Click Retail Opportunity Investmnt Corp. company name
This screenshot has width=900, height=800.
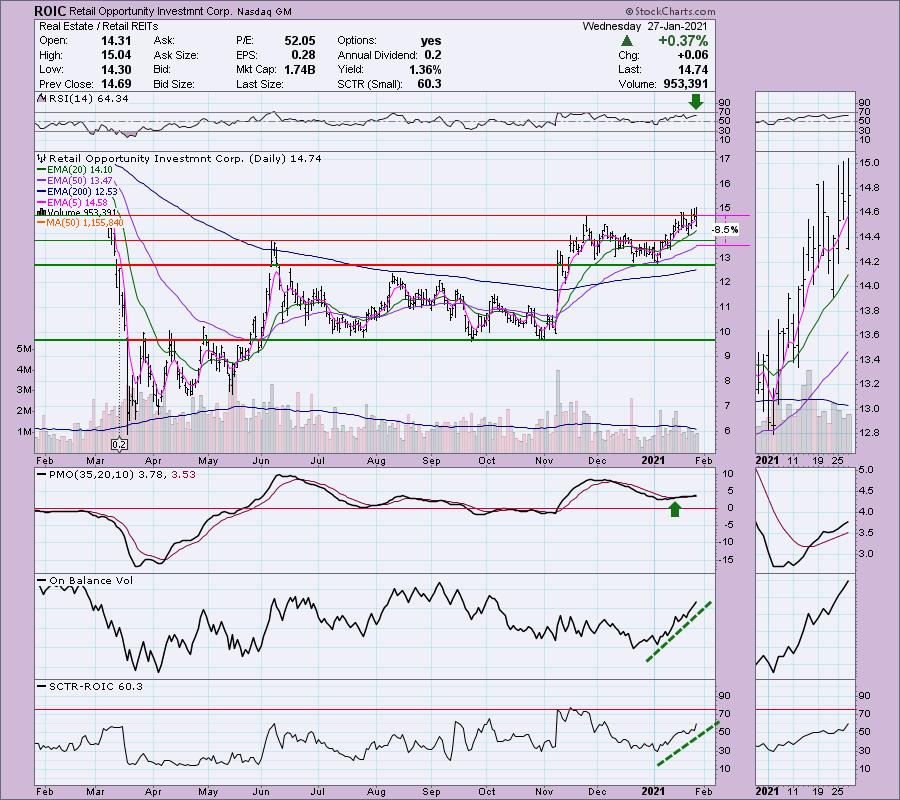(x=152, y=11)
